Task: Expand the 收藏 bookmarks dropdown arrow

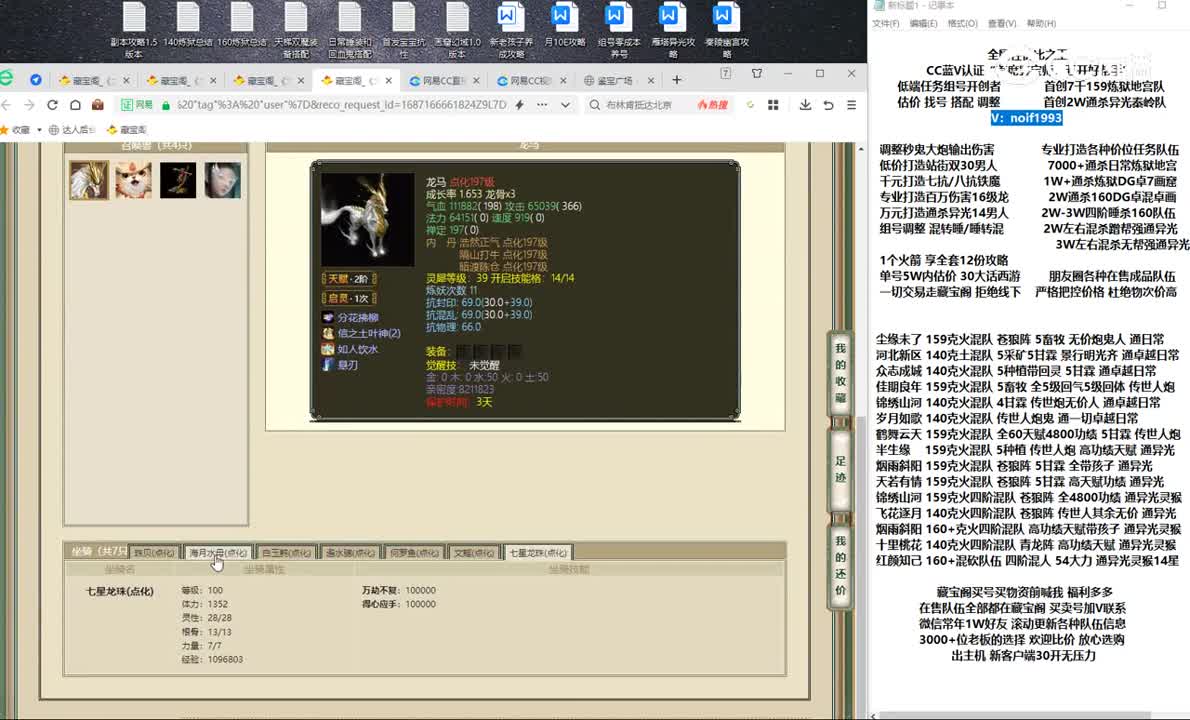Action: (39, 130)
